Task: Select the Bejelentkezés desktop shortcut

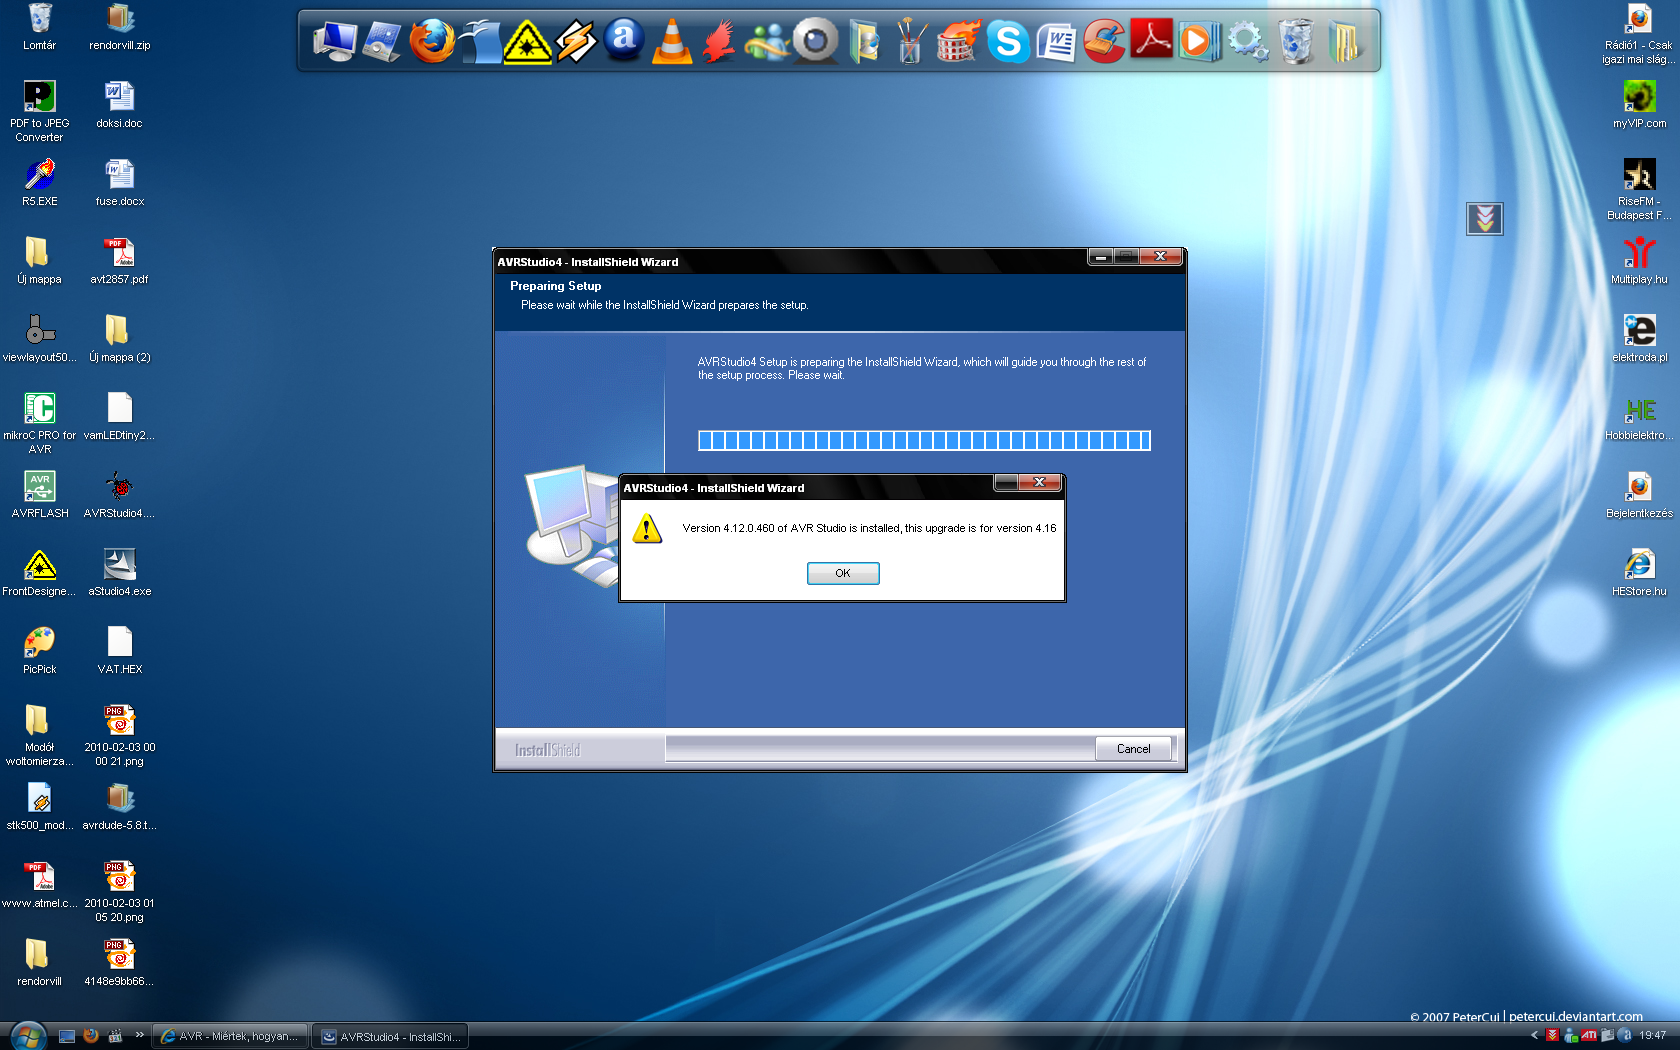Action: (x=1640, y=495)
